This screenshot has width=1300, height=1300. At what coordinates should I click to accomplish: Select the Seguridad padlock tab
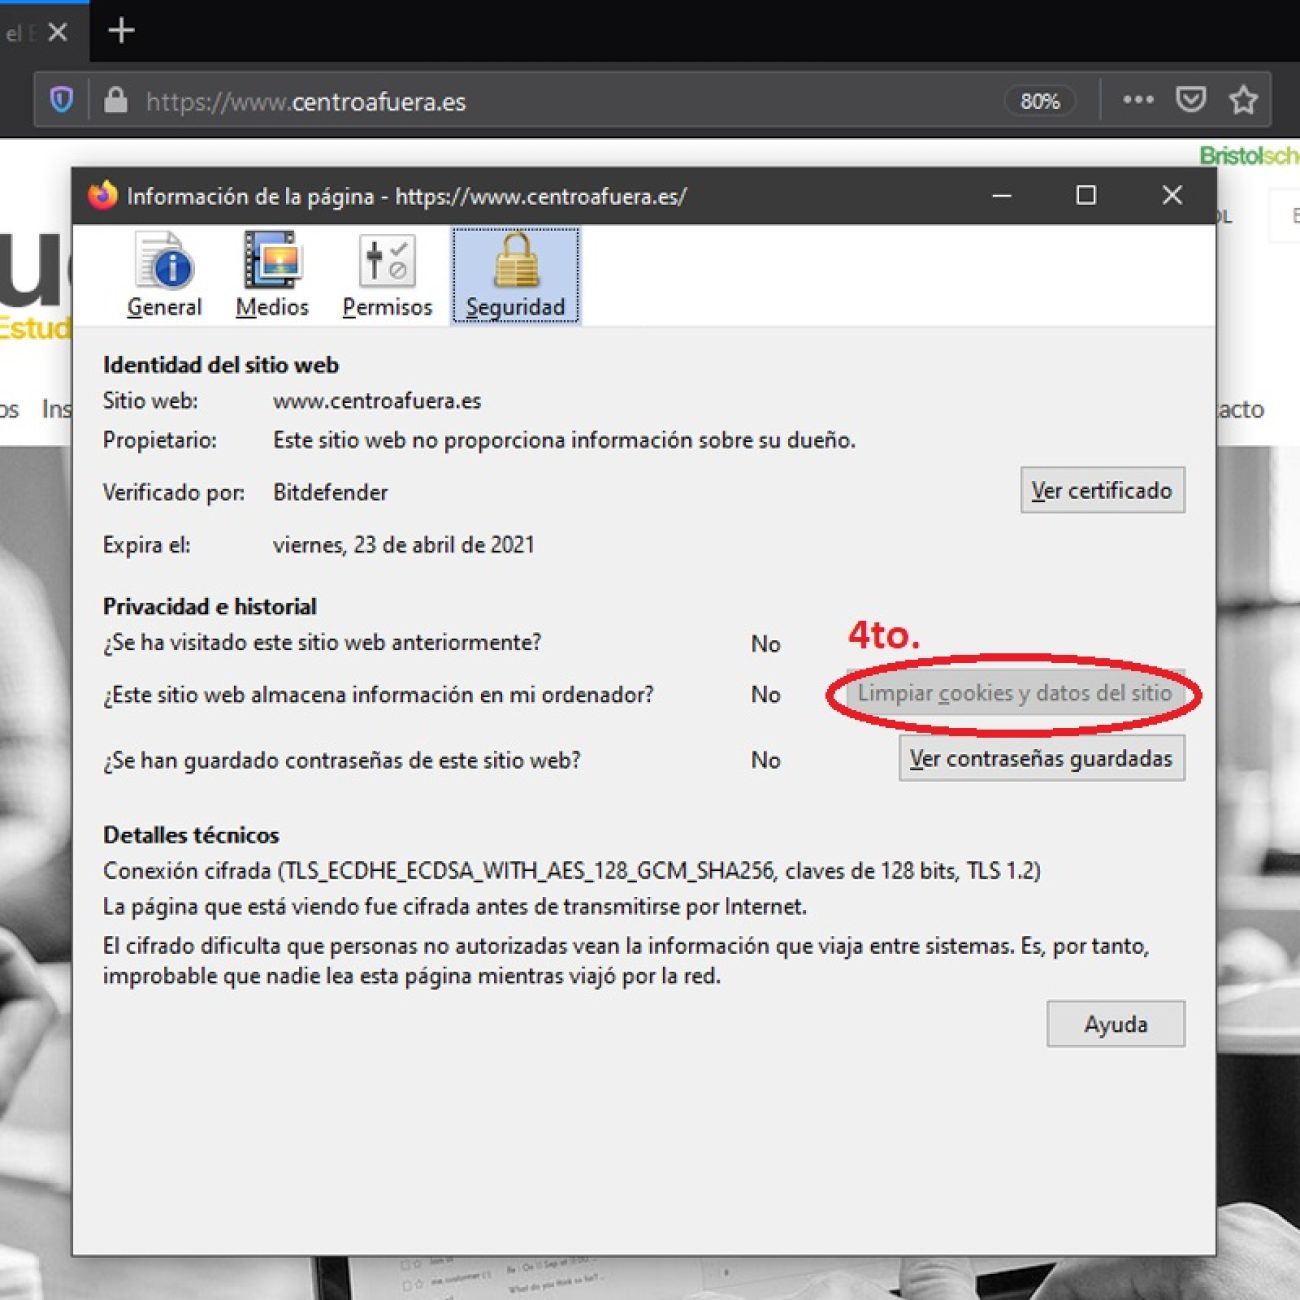point(515,275)
